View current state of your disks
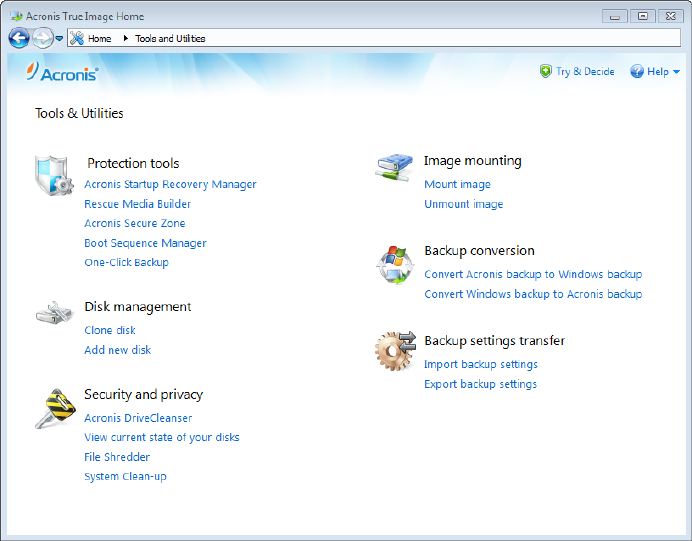 [x=162, y=437]
